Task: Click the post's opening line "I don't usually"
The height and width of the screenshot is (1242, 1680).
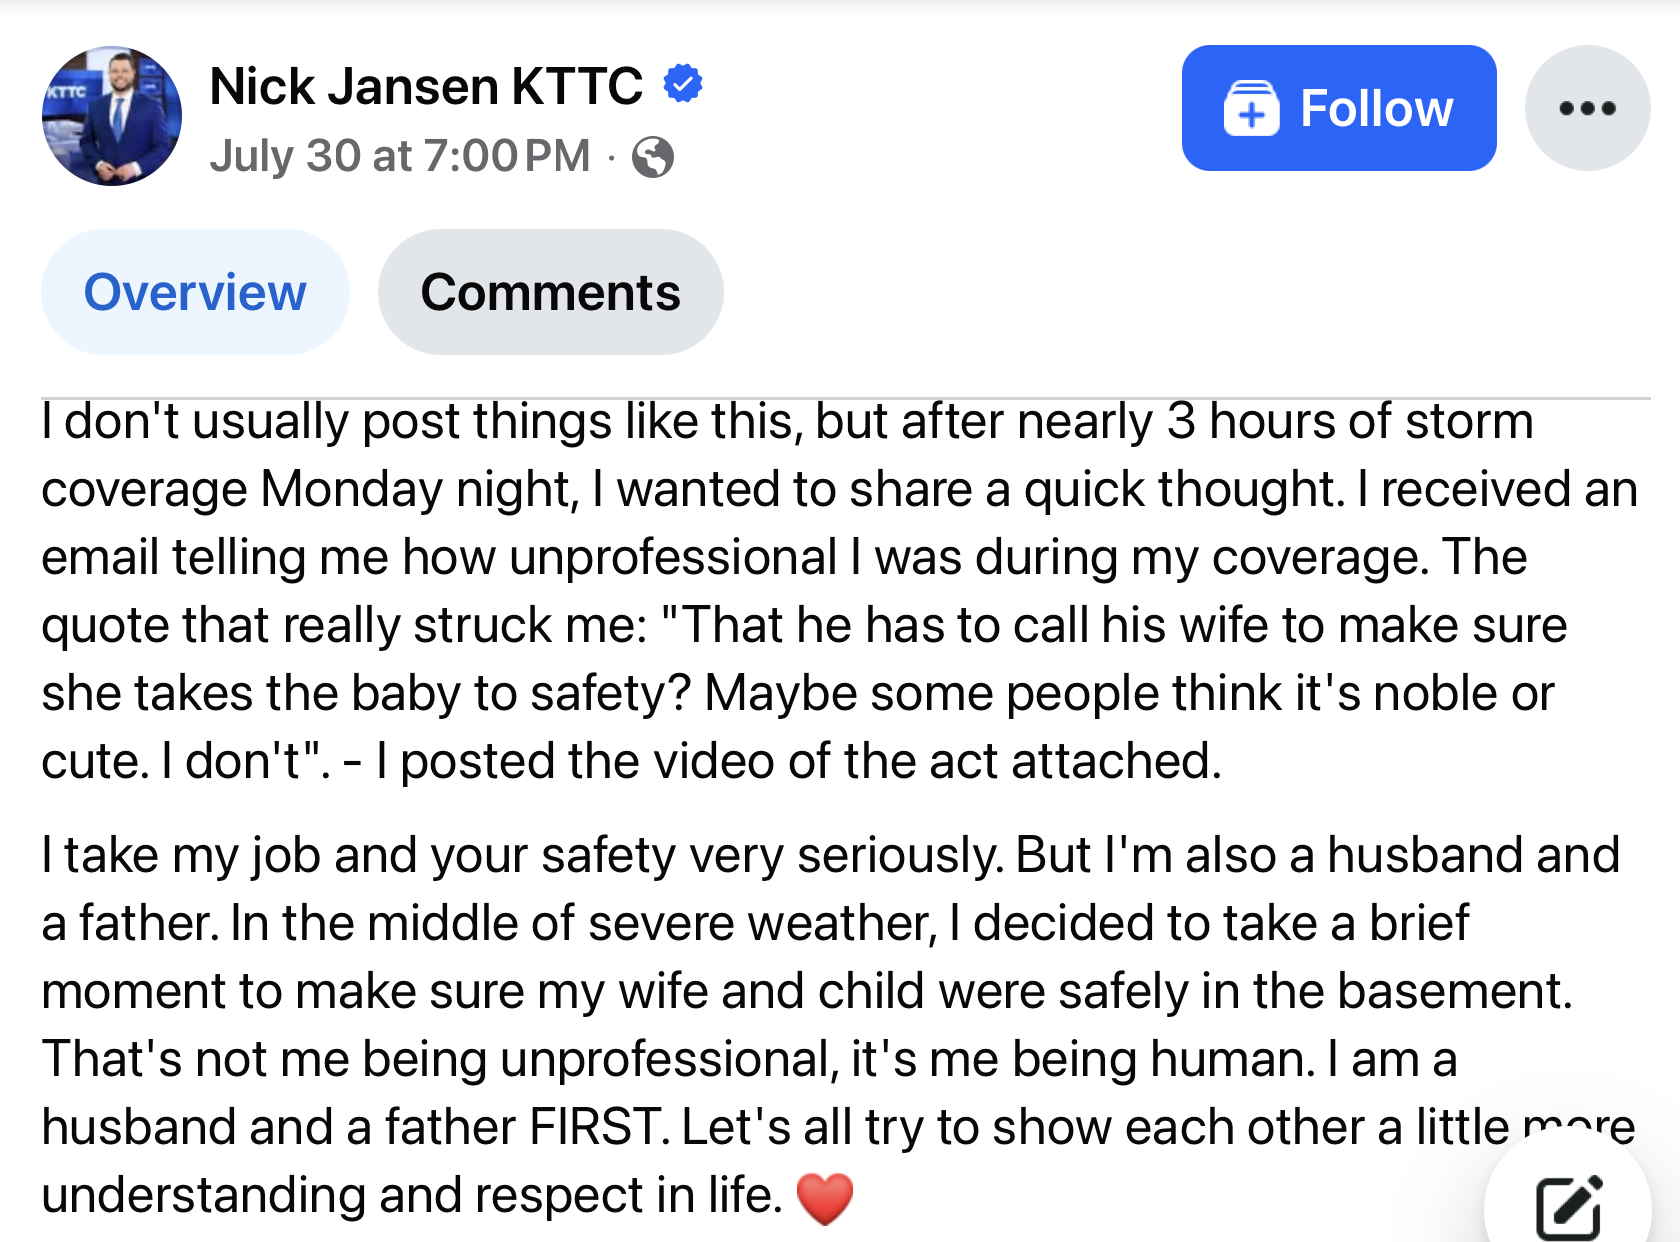Action: (x=200, y=422)
